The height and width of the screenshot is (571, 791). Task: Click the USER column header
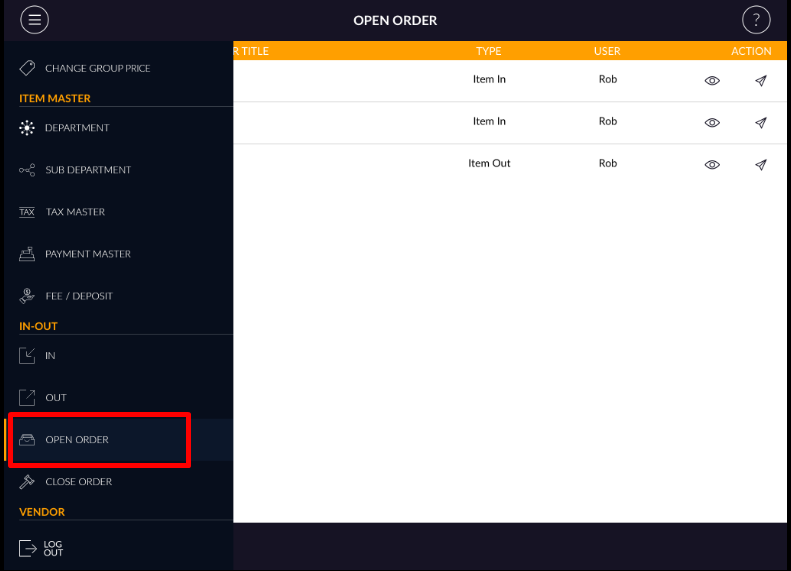[x=607, y=51]
